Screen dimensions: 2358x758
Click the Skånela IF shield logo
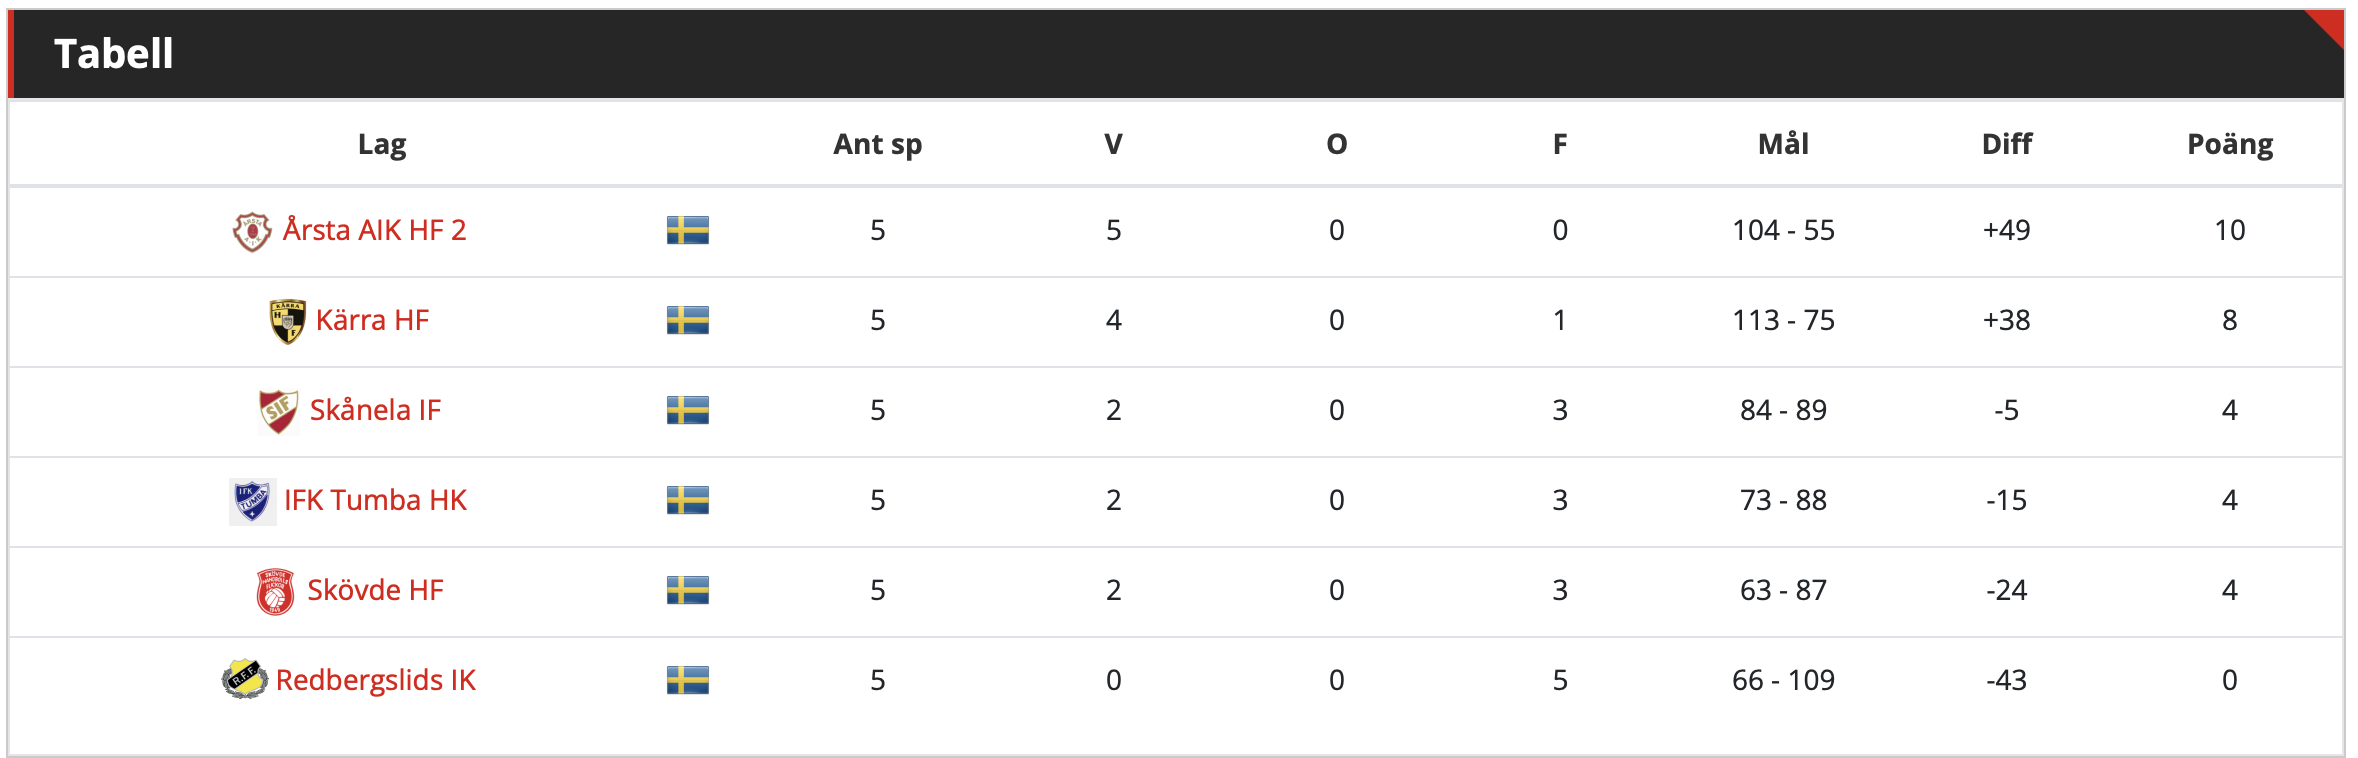click(278, 411)
